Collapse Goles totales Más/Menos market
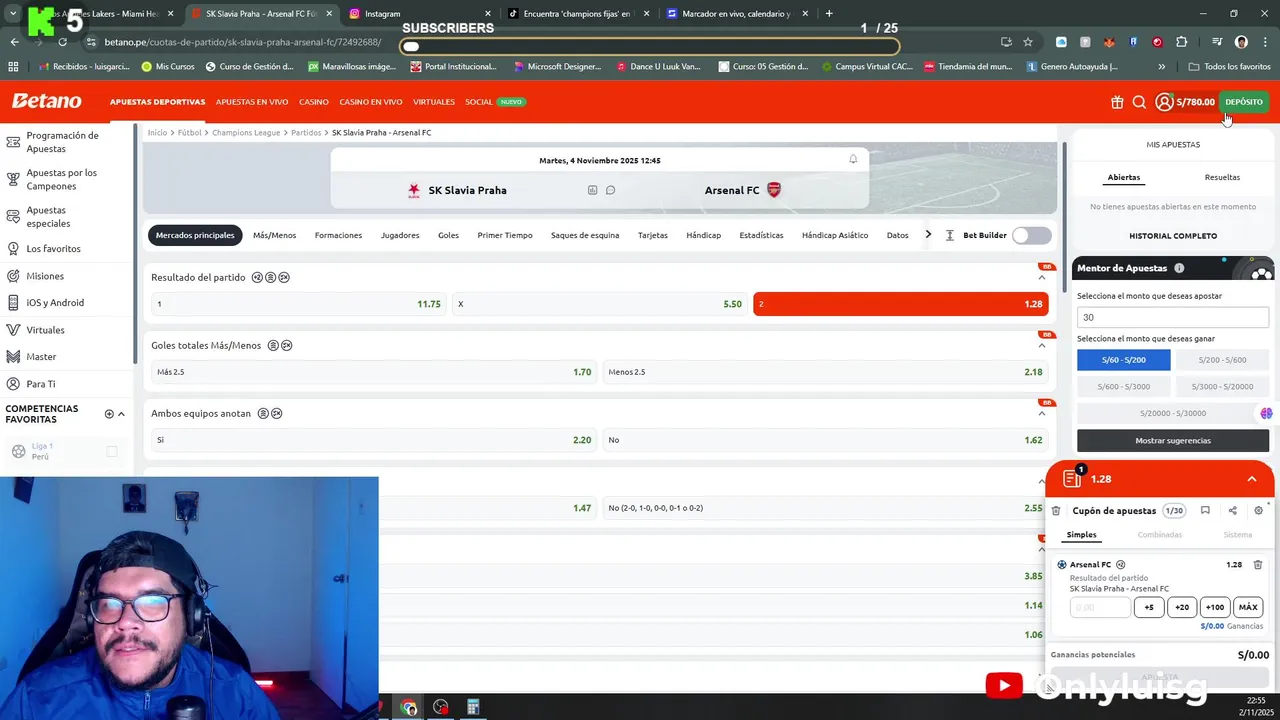The height and width of the screenshot is (720, 1280). point(1042,346)
